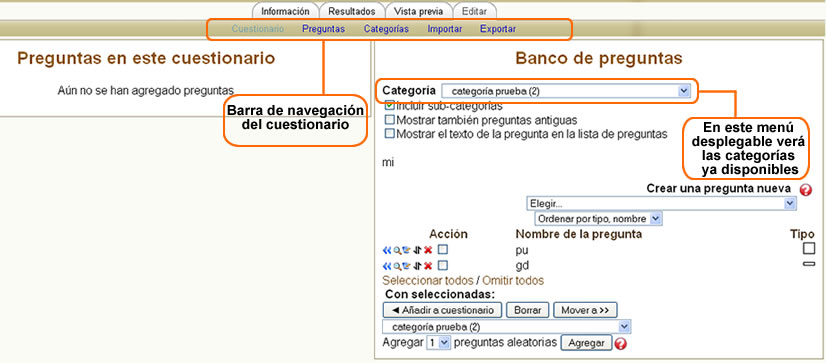Go to Preguntas in navigation bar
Screen dimensions: 826x363
pos(323,29)
